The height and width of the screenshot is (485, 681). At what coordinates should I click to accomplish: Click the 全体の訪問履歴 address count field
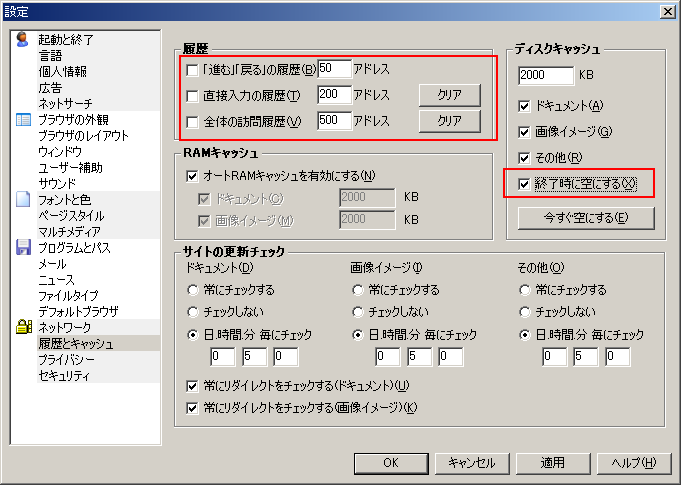(334, 121)
